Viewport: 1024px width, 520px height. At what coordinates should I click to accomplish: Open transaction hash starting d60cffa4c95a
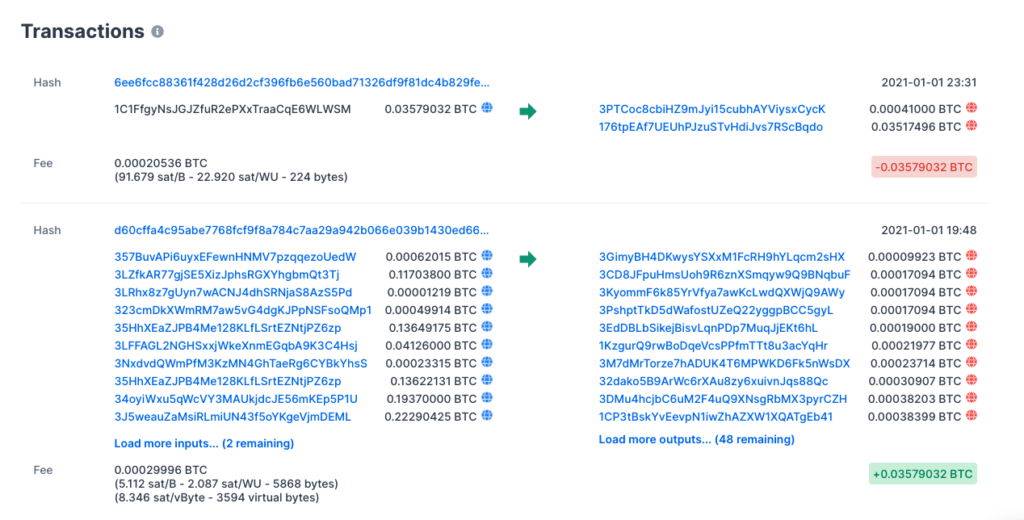(302, 230)
